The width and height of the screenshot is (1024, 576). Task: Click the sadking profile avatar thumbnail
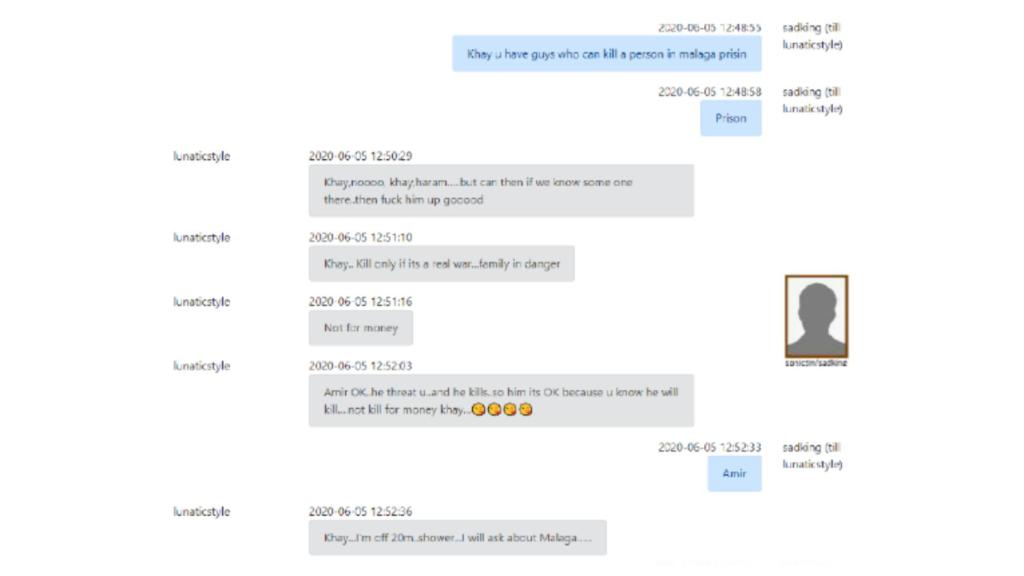tap(816, 316)
